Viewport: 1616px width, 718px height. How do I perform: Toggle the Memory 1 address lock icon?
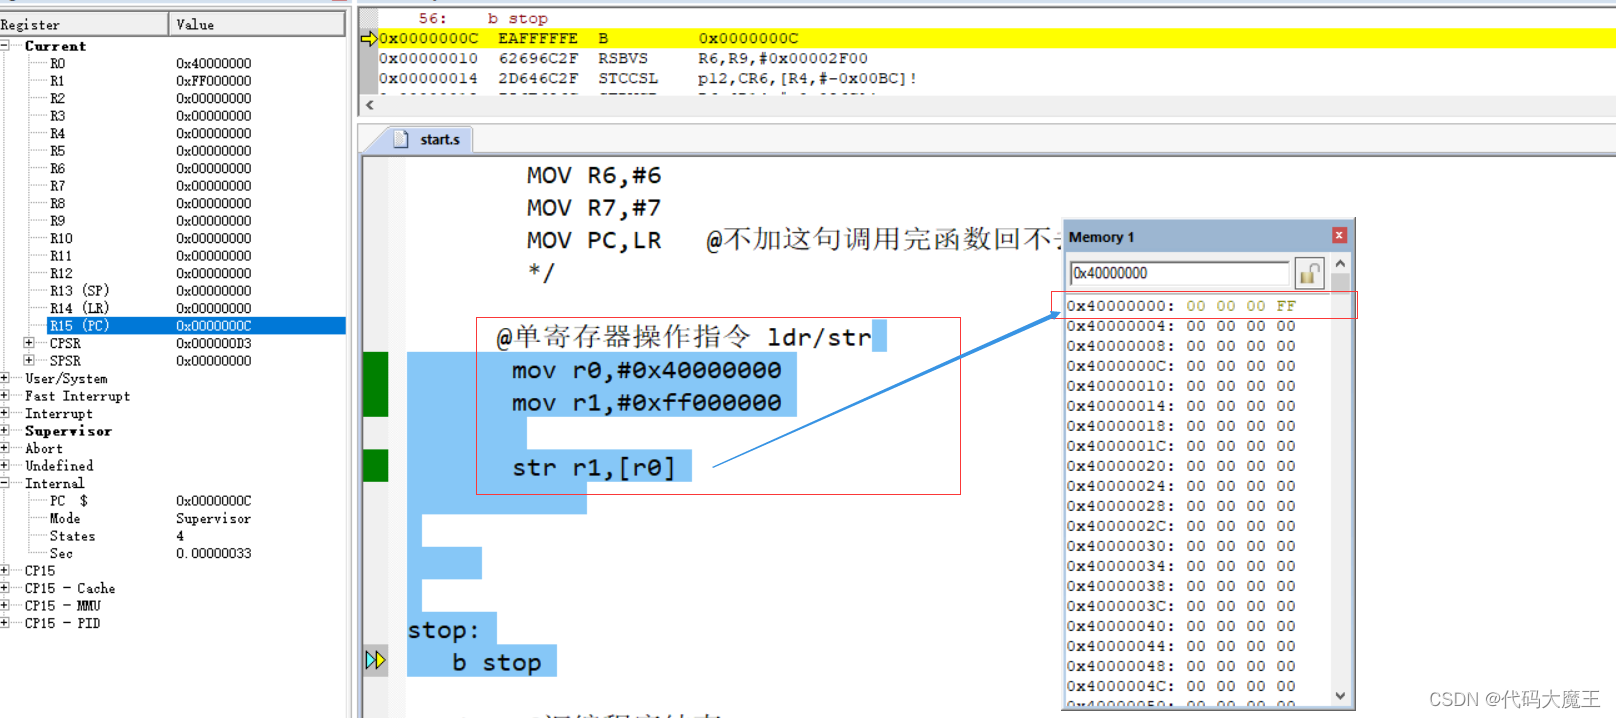point(1309,273)
